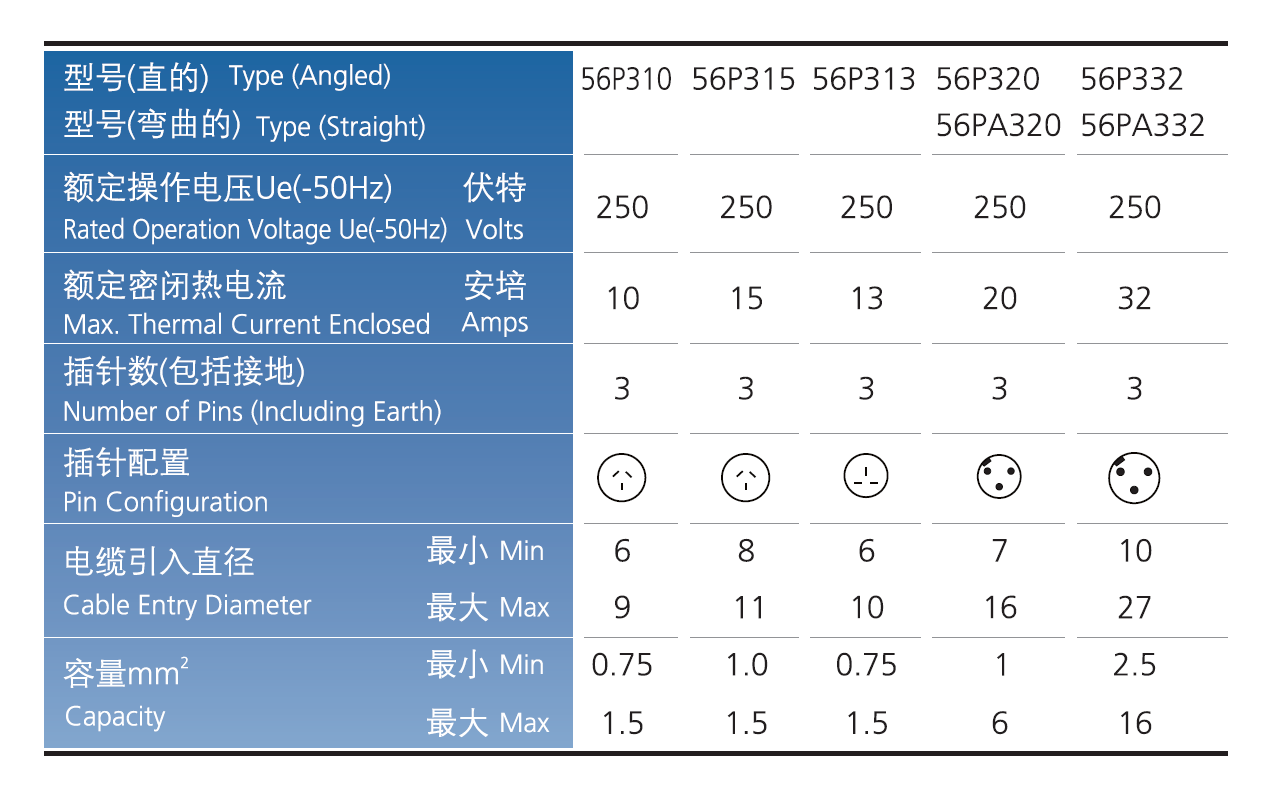This screenshot has height=796, width=1280.
Task: Select the 56P310 column header
Action: [627, 79]
